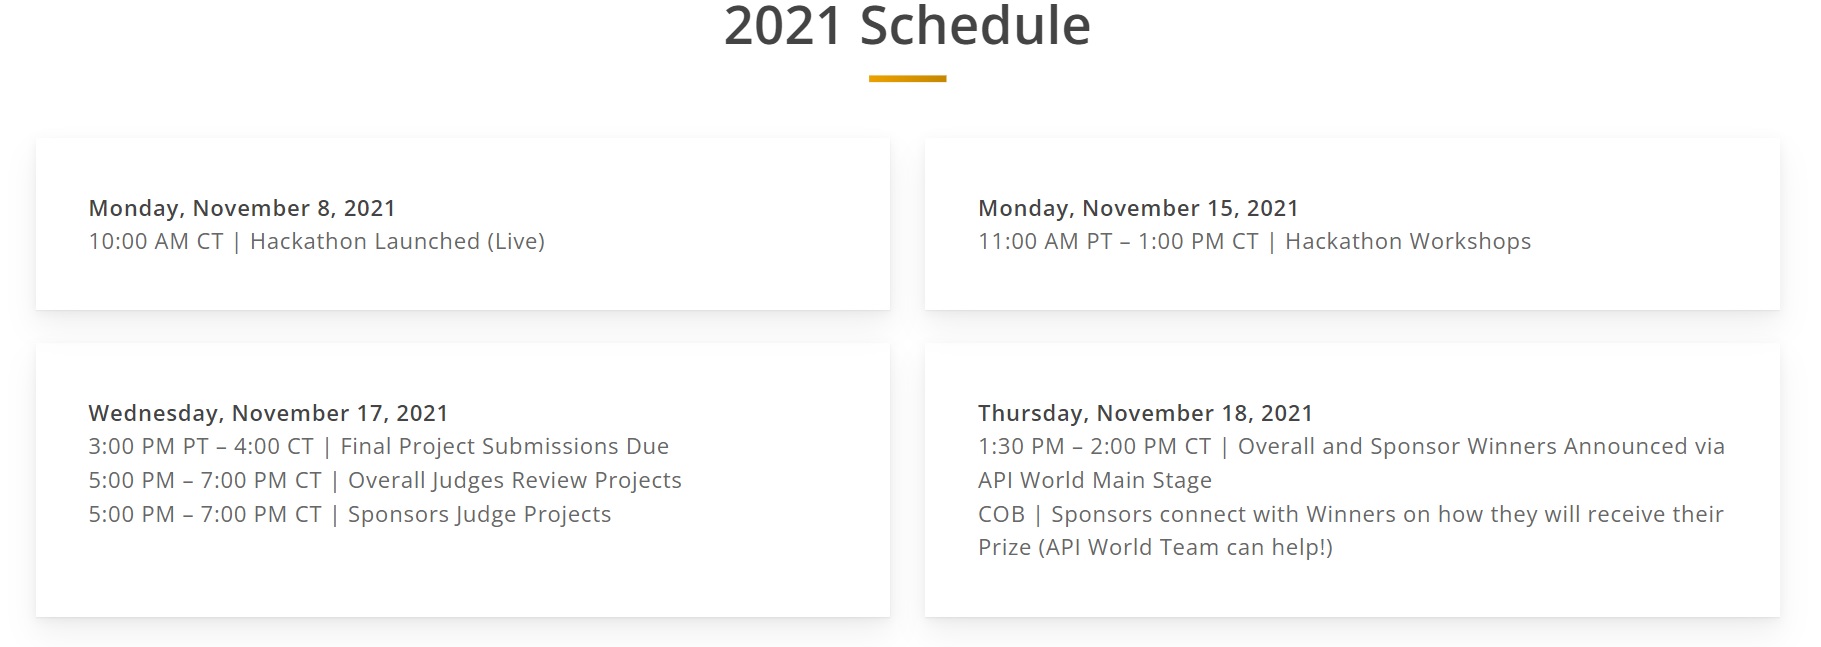Select the Monday, November 8, 2021 date
The height and width of the screenshot is (647, 1821).
[242, 208]
